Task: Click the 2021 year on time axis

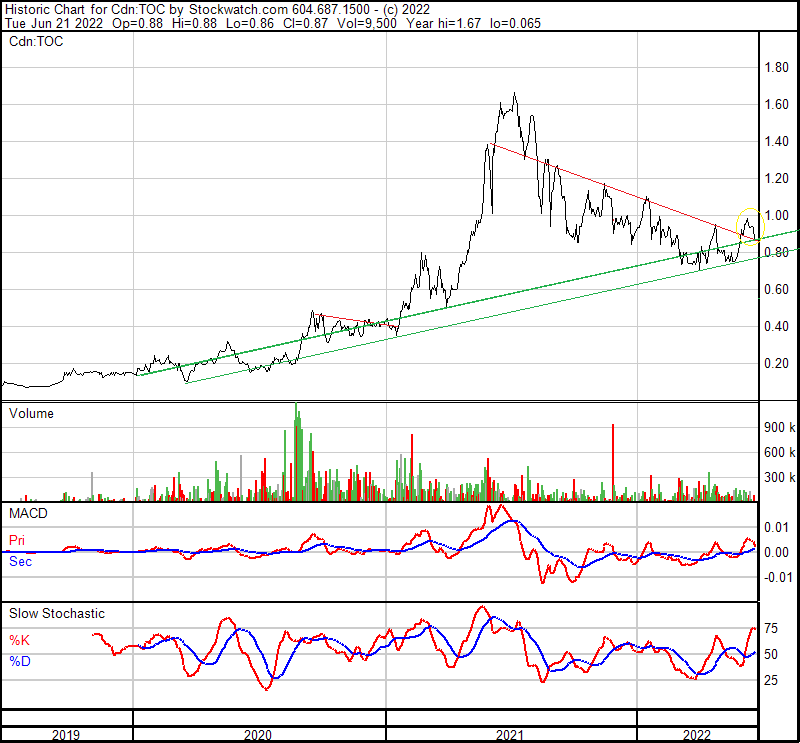Action: pyautogui.click(x=510, y=735)
